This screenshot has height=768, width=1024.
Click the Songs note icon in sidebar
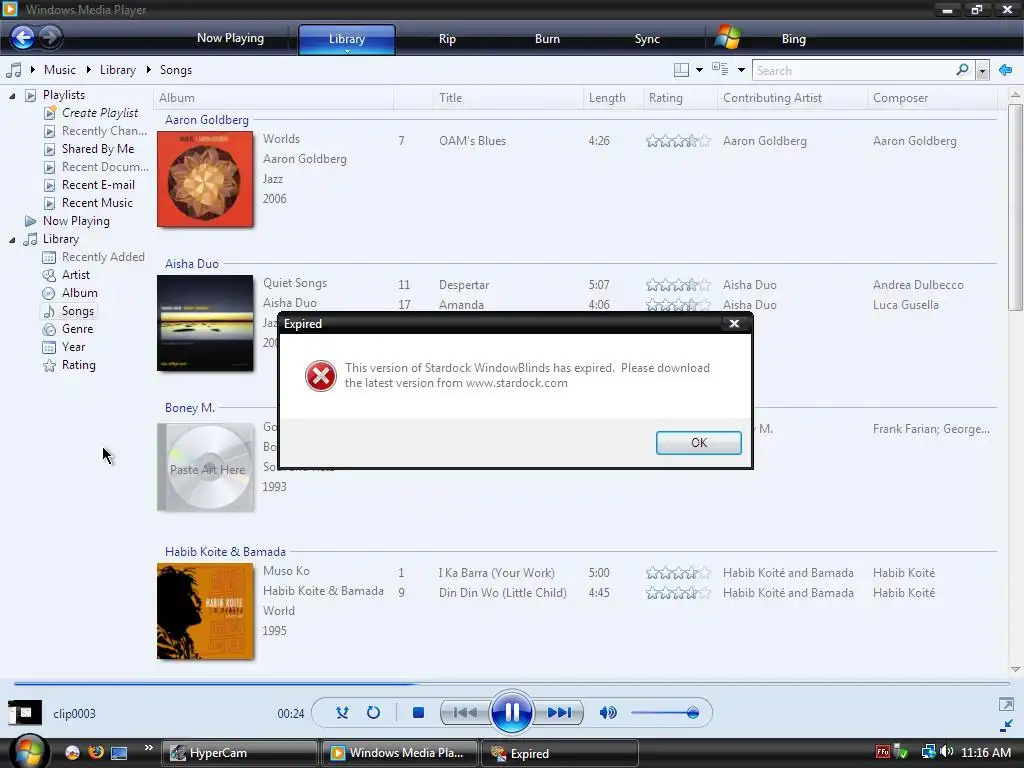(x=49, y=312)
